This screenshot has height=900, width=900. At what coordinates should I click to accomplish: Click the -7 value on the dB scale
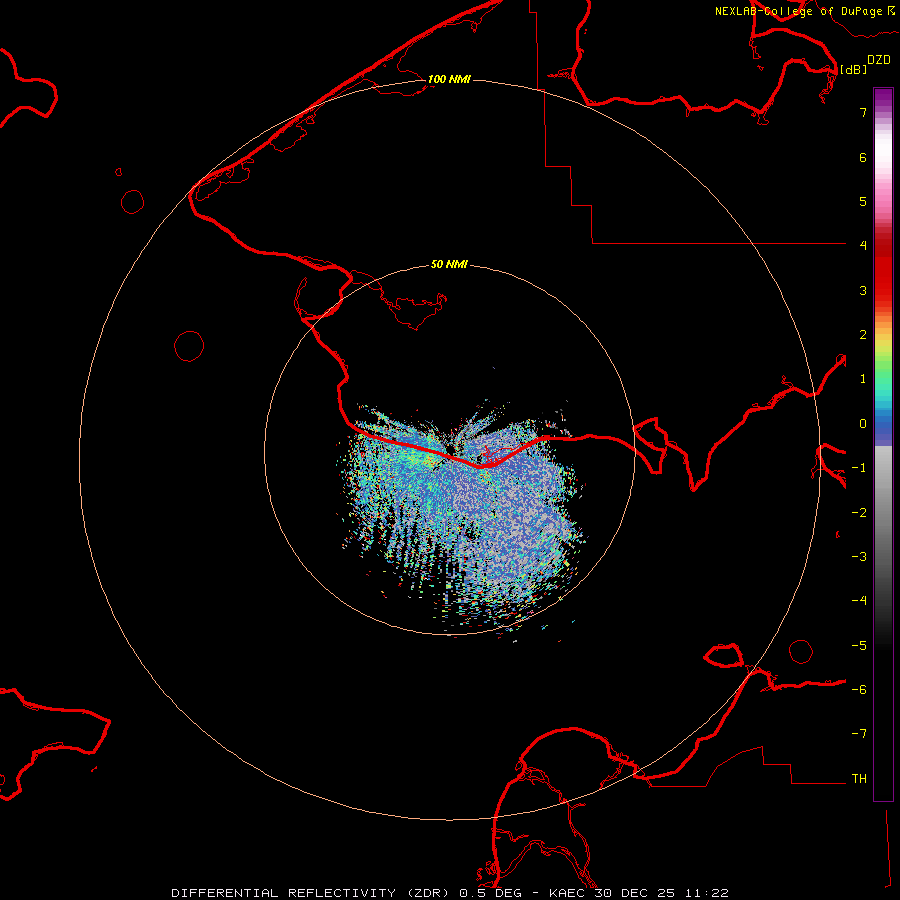(x=859, y=734)
